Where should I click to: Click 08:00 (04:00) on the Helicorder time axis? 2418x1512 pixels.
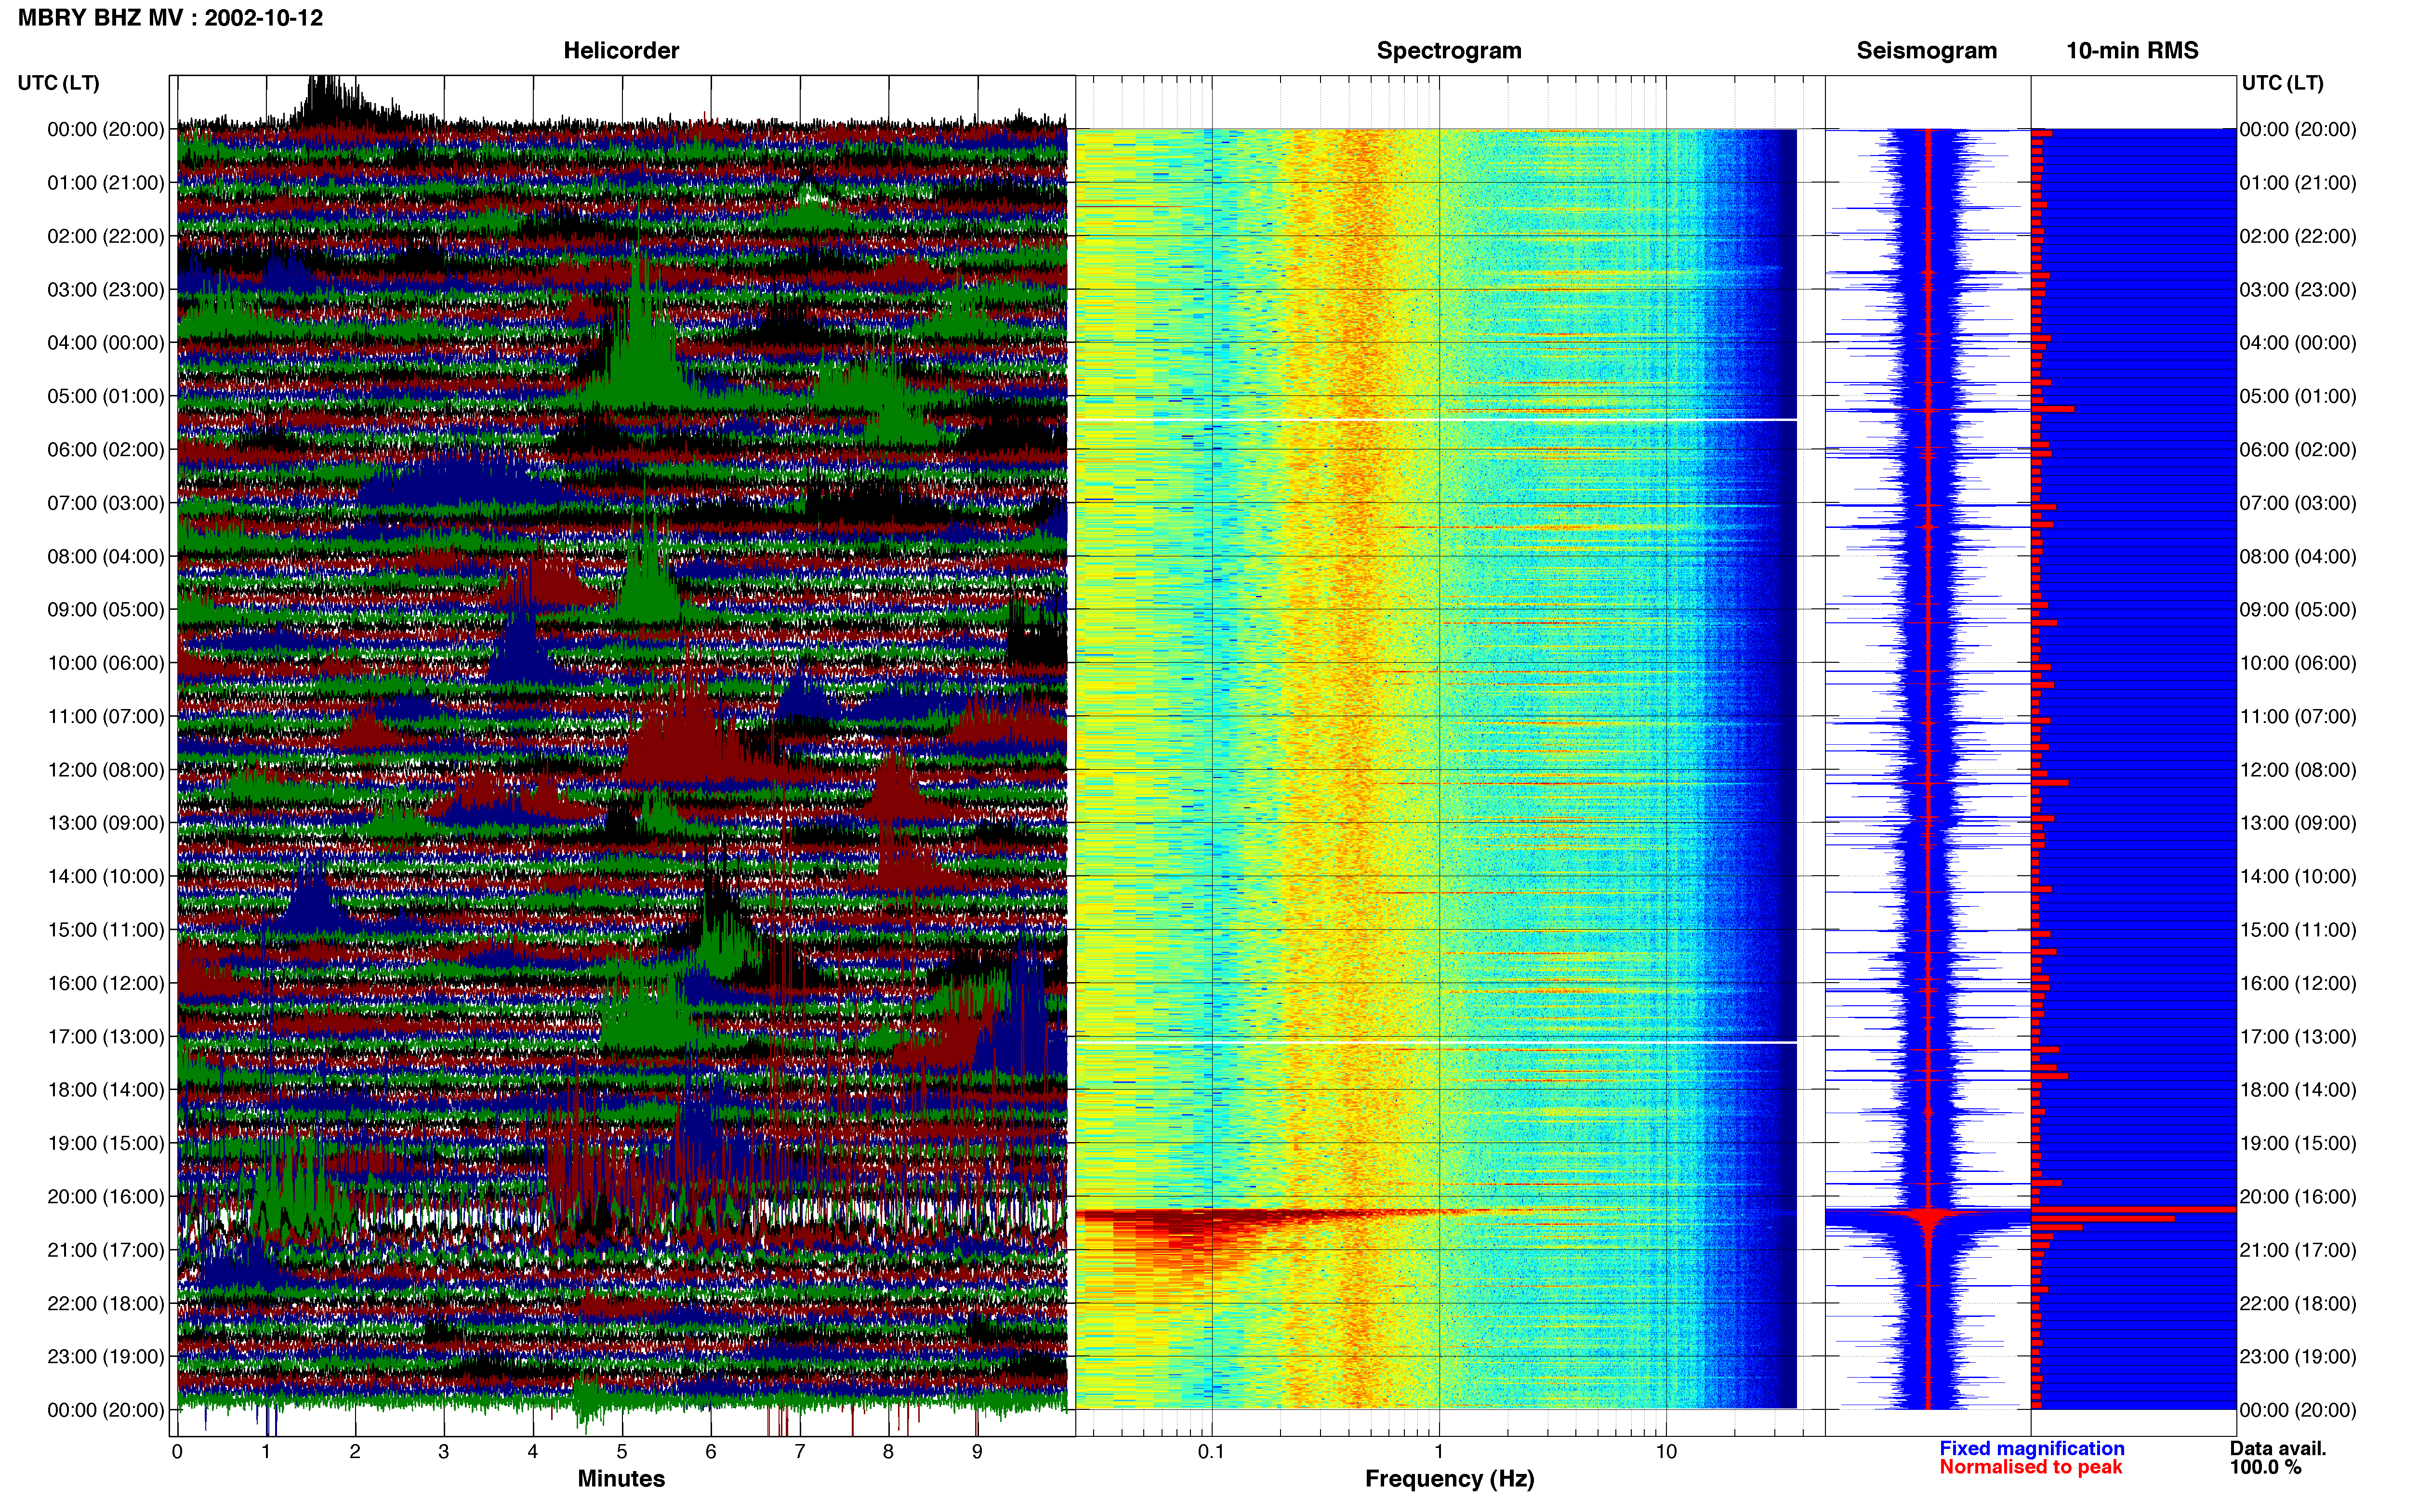(106, 556)
